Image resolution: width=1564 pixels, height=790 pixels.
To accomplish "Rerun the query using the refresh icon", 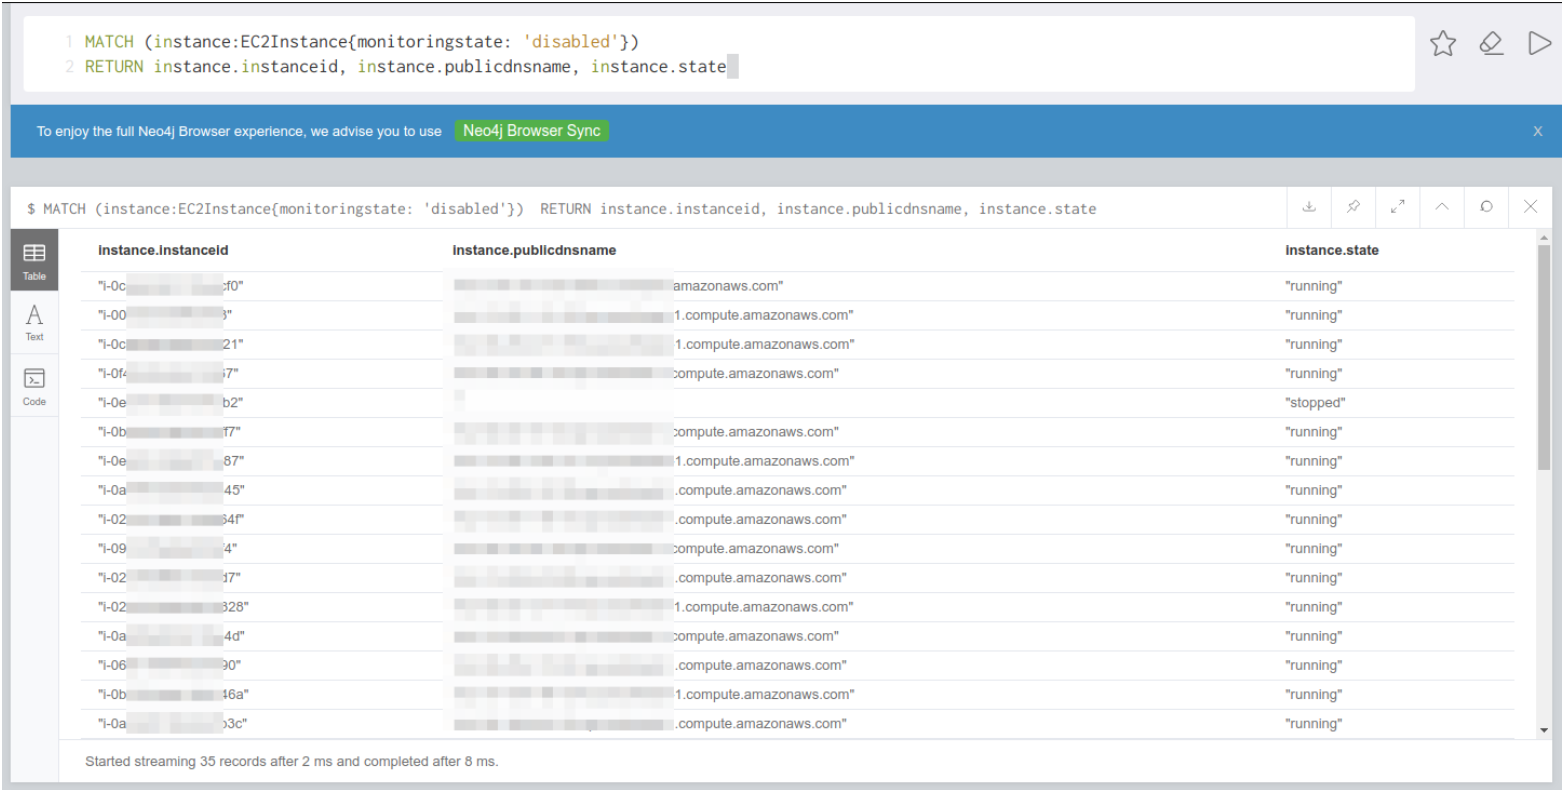I will 1486,207.
